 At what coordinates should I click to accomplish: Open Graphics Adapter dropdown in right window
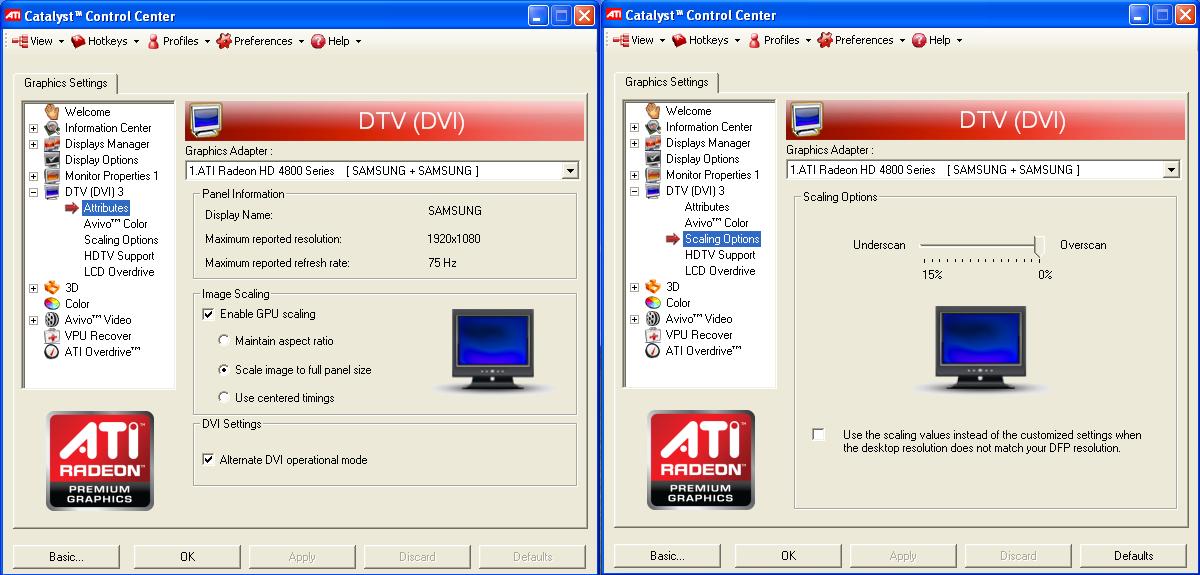coord(1171,170)
